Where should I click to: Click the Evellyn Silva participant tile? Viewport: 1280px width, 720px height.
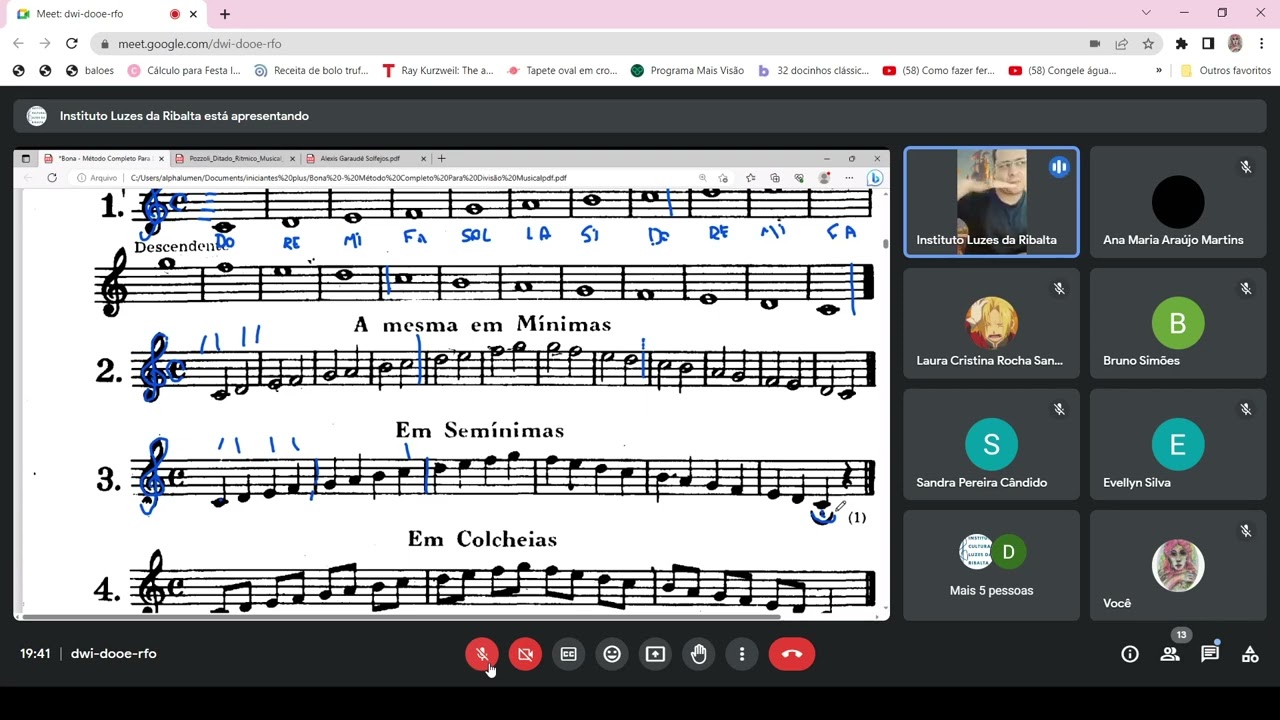click(1178, 444)
